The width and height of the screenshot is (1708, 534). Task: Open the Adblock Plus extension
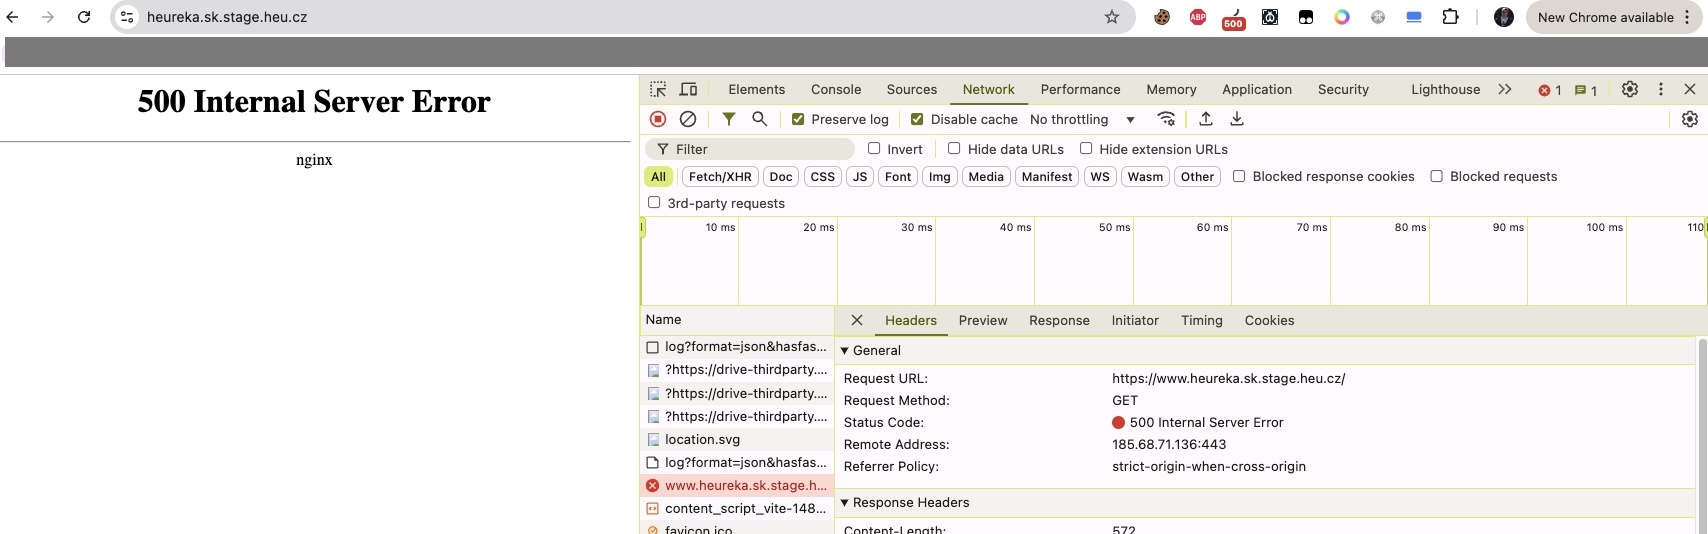click(x=1197, y=17)
